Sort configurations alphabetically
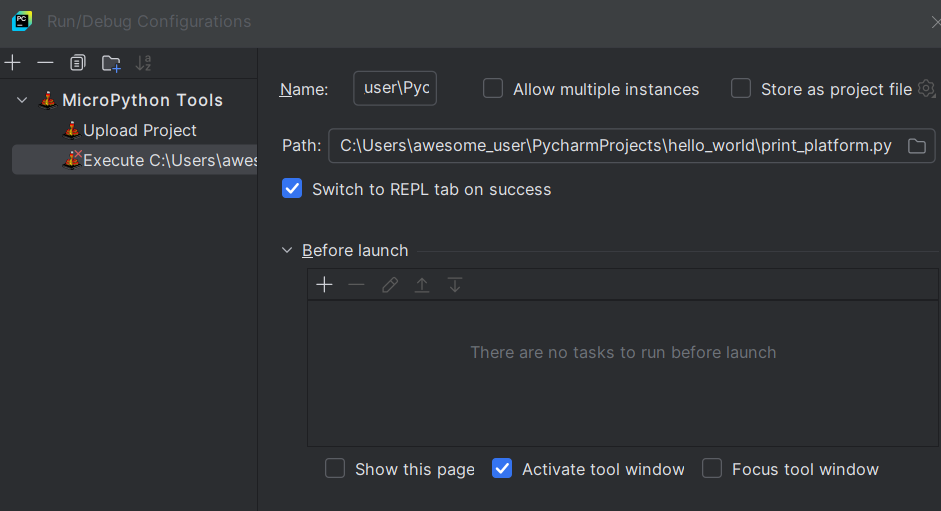941x511 pixels. [x=143, y=63]
